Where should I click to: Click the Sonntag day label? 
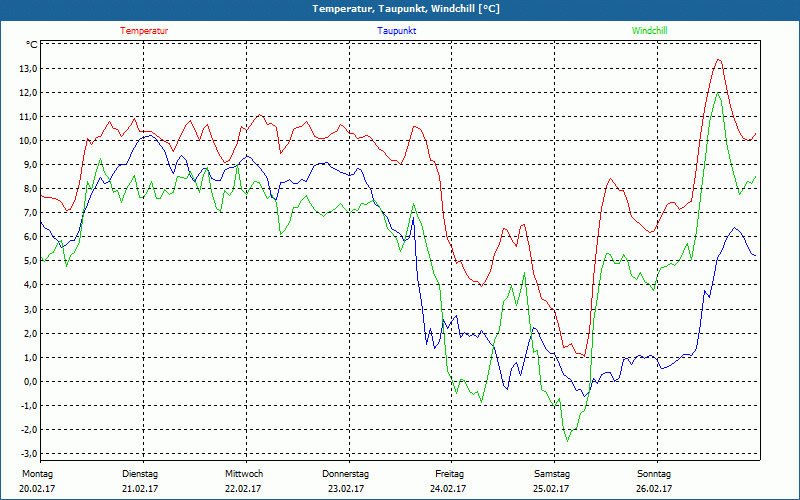tap(654, 474)
